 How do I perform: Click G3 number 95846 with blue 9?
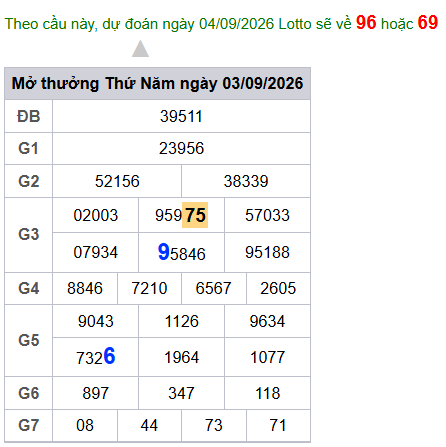point(181,252)
